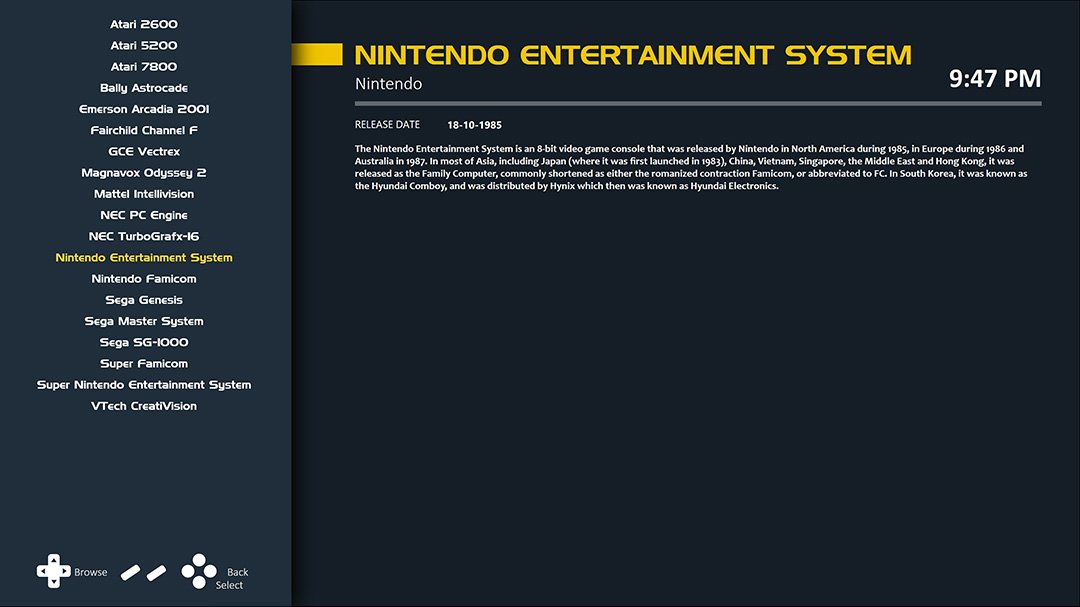Image resolution: width=1080 pixels, height=607 pixels.
Task: Open Sega SG-1000 entry
Action: [x=144, y=342]
